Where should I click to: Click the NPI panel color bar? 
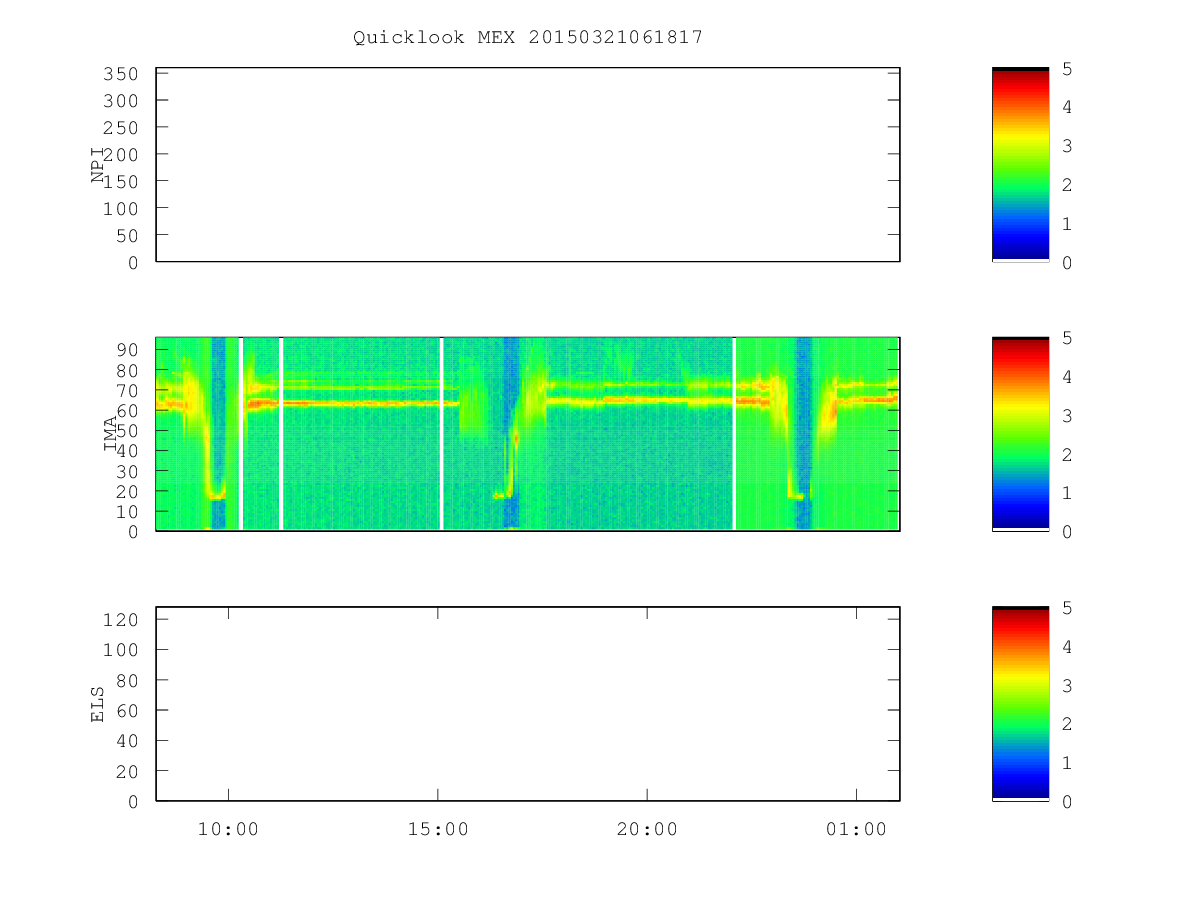tap(1020, 165)
